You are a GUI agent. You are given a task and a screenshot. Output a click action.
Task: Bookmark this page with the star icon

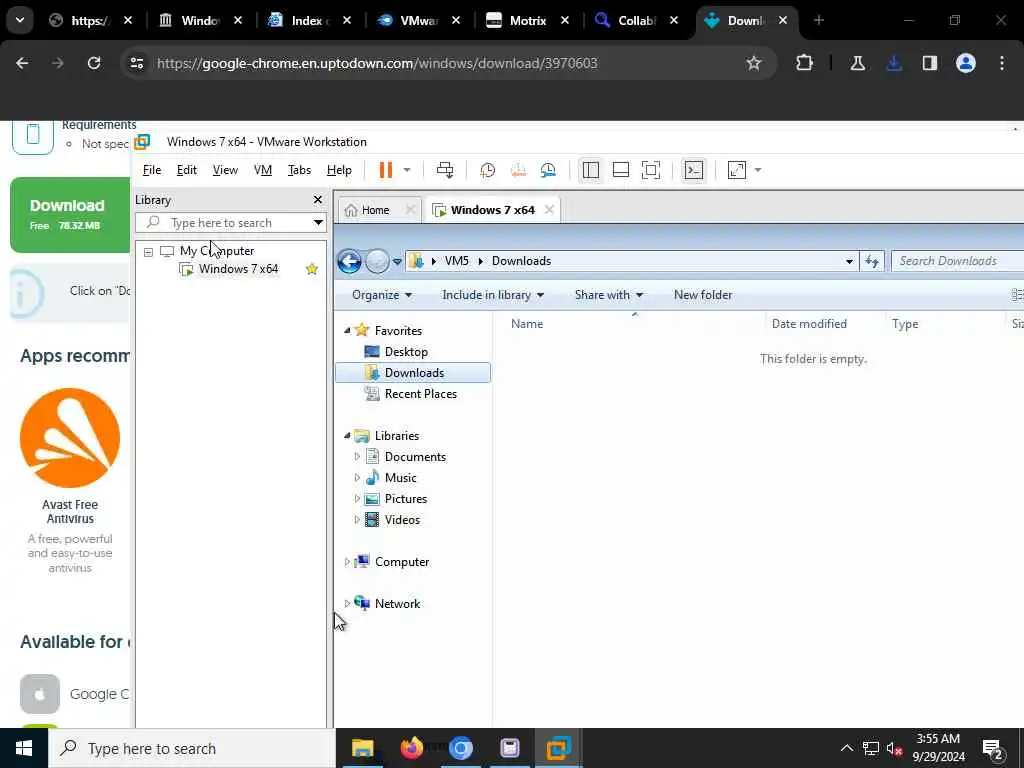click(754, 63)
